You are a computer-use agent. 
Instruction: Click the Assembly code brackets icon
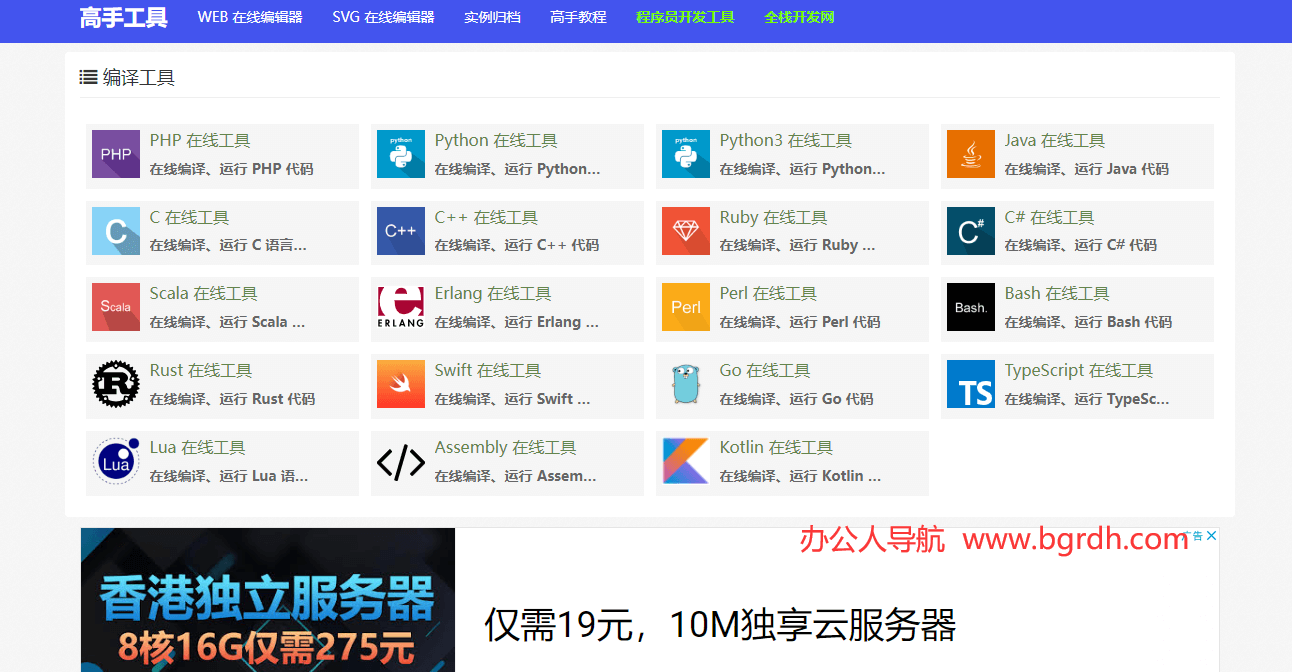401,461
